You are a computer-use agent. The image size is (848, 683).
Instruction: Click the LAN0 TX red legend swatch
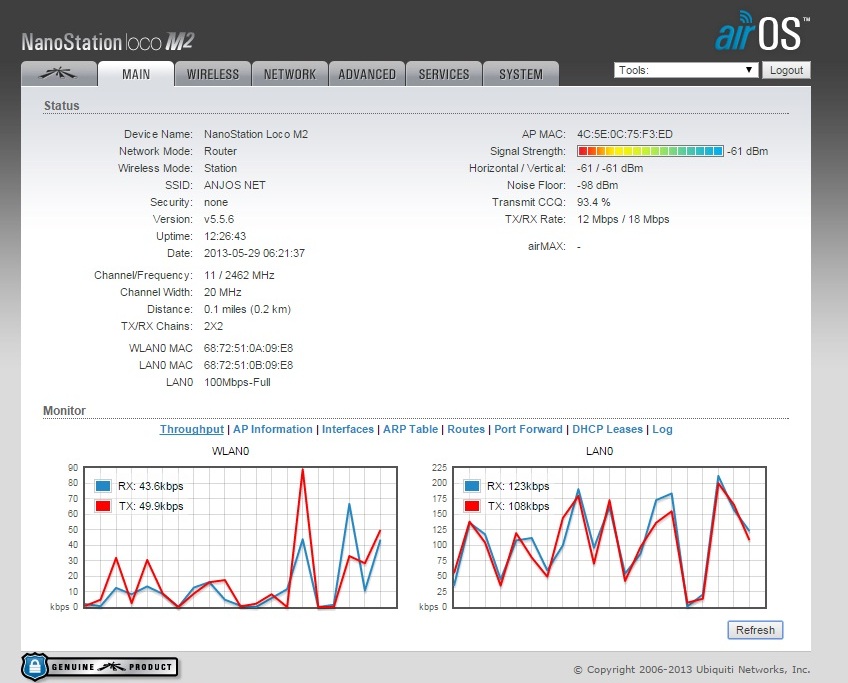[x=472, y=506]
